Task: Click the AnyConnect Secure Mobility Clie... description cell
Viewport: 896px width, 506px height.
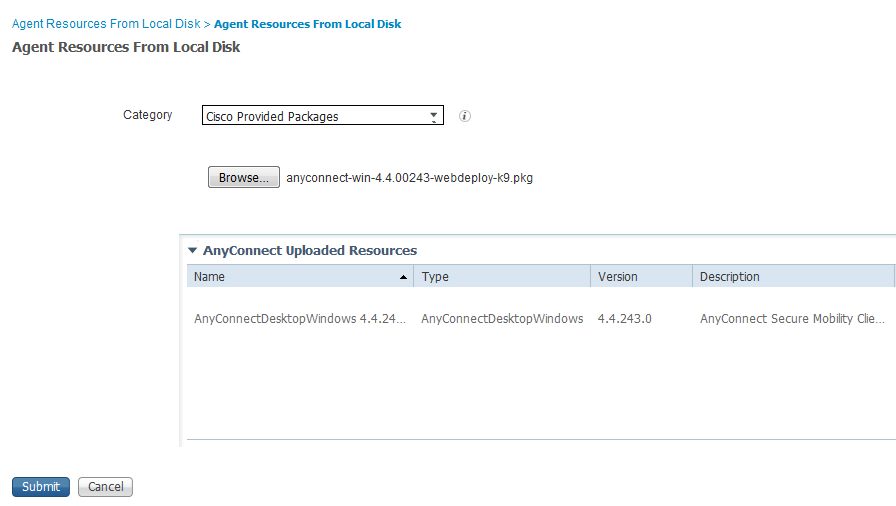Action: click(x=793, y=319)
